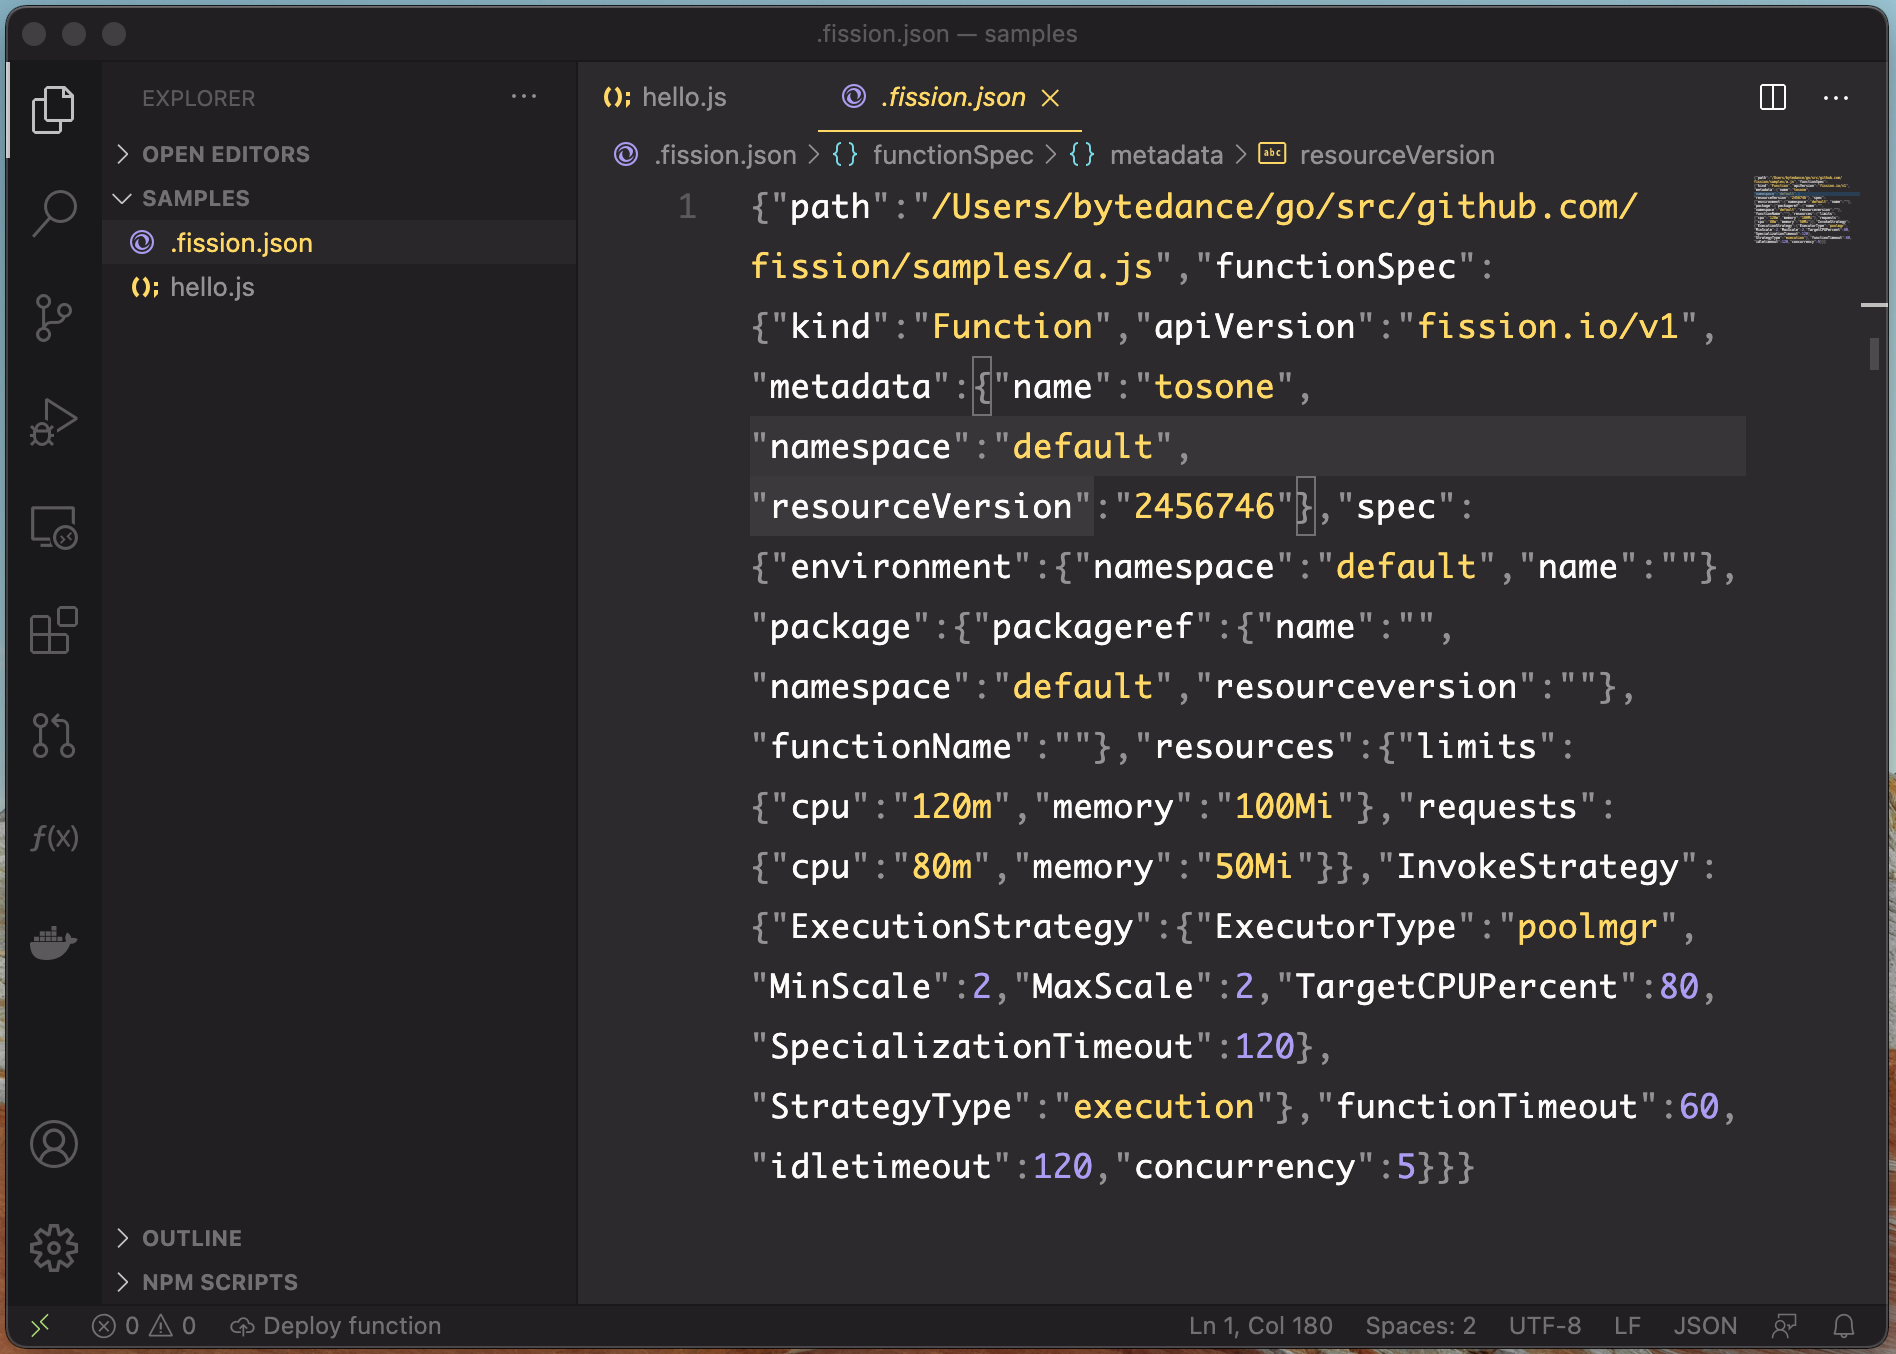Change language mode from JSON

click(1704, 1326)
